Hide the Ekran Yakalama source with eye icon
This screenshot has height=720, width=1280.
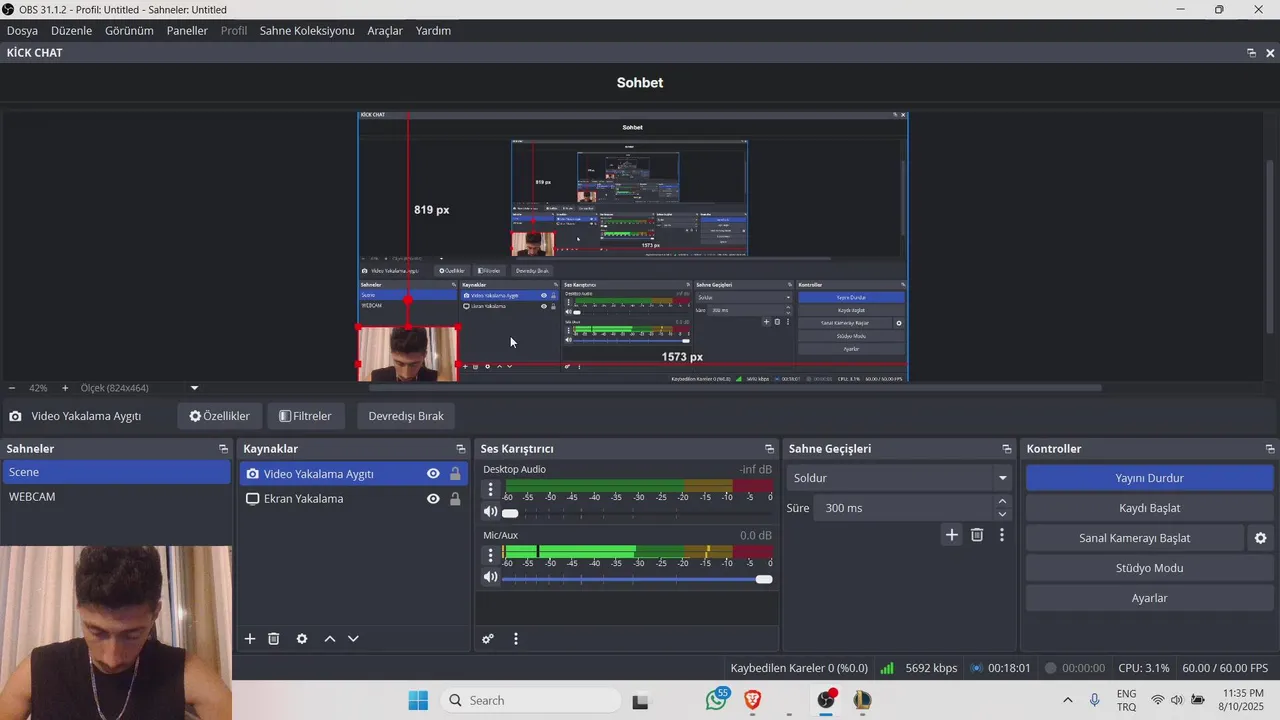pyautogui.click(x=433, y=499)
